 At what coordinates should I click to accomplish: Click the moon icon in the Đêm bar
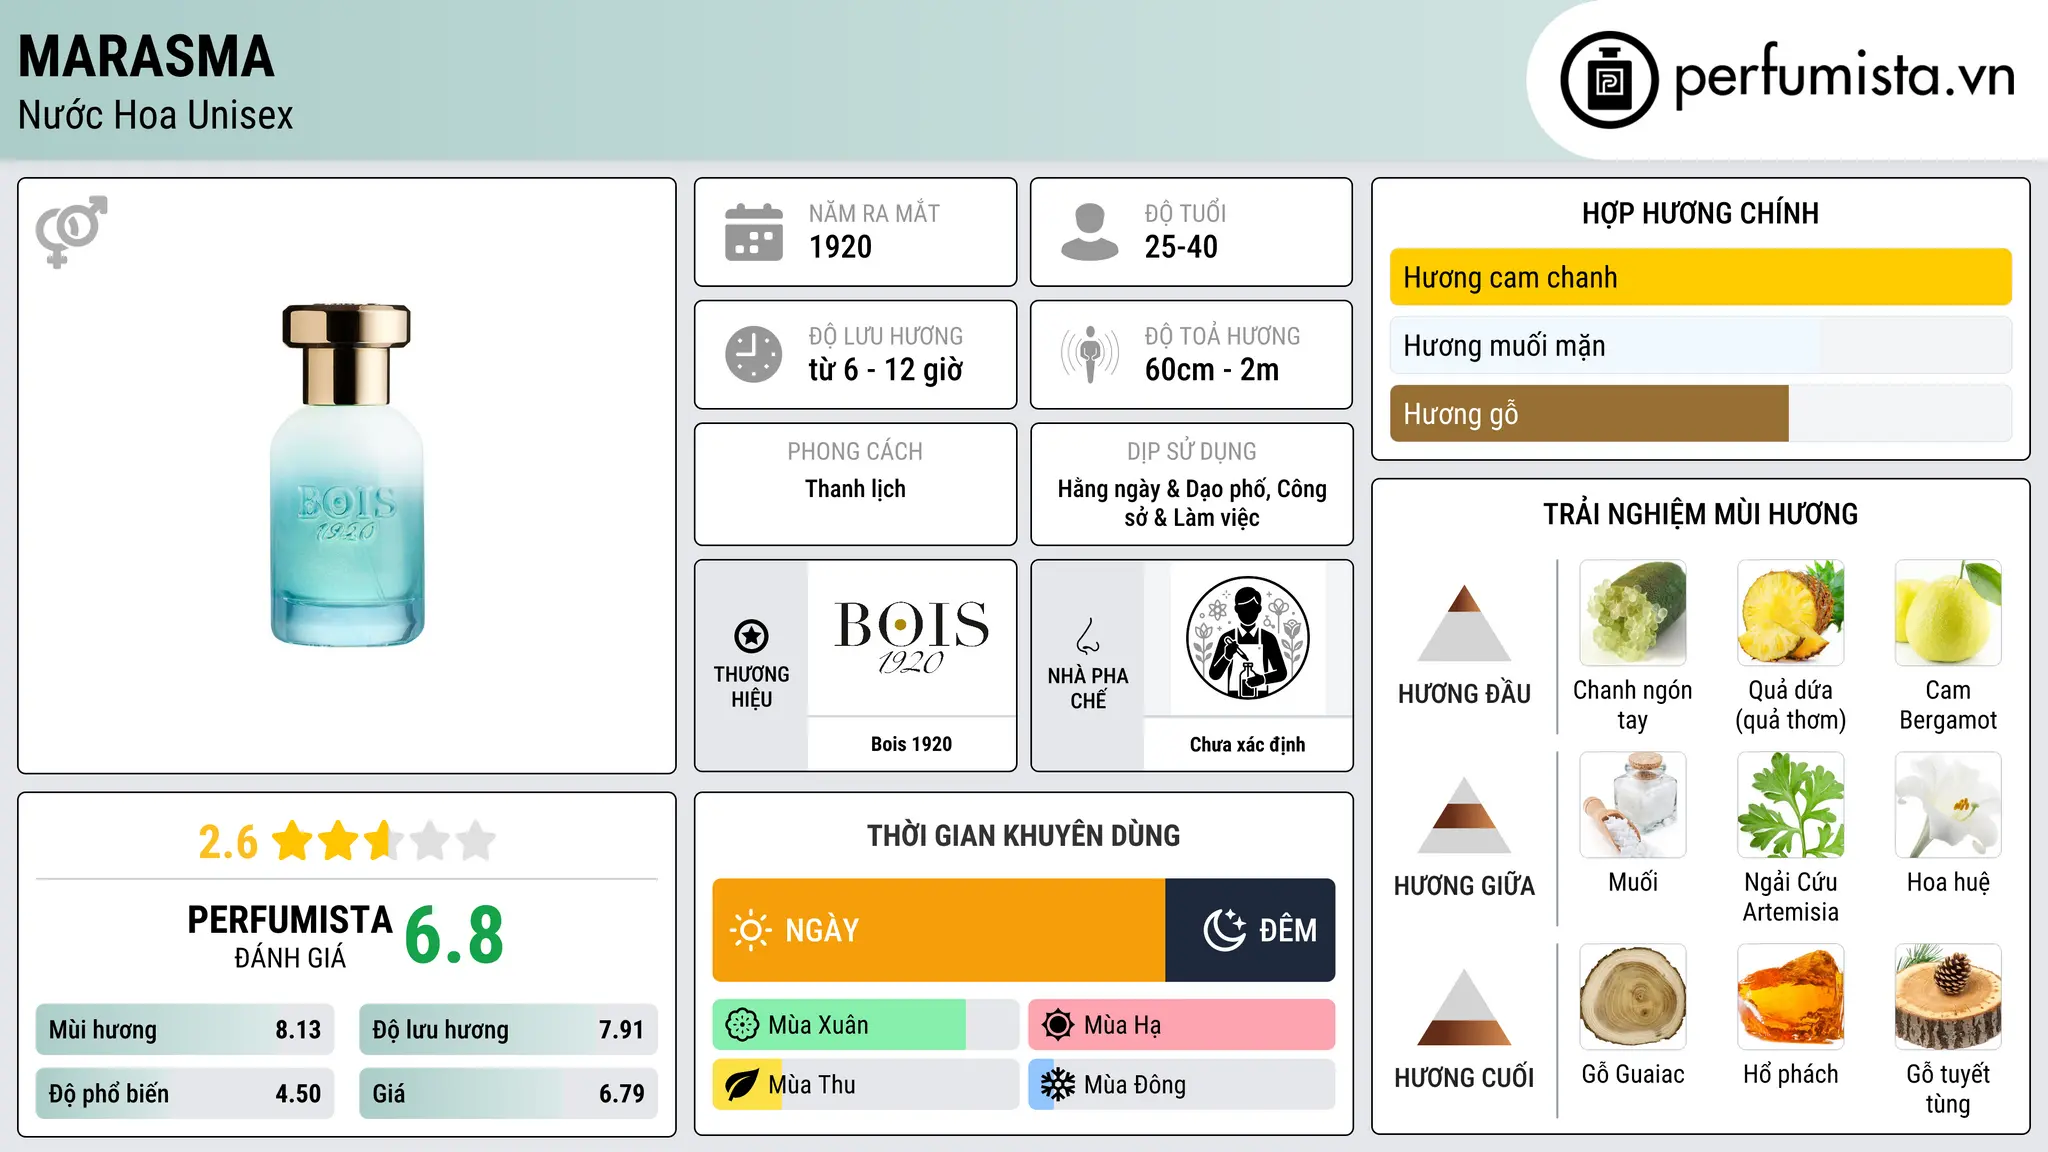(x=1224, y=930)
